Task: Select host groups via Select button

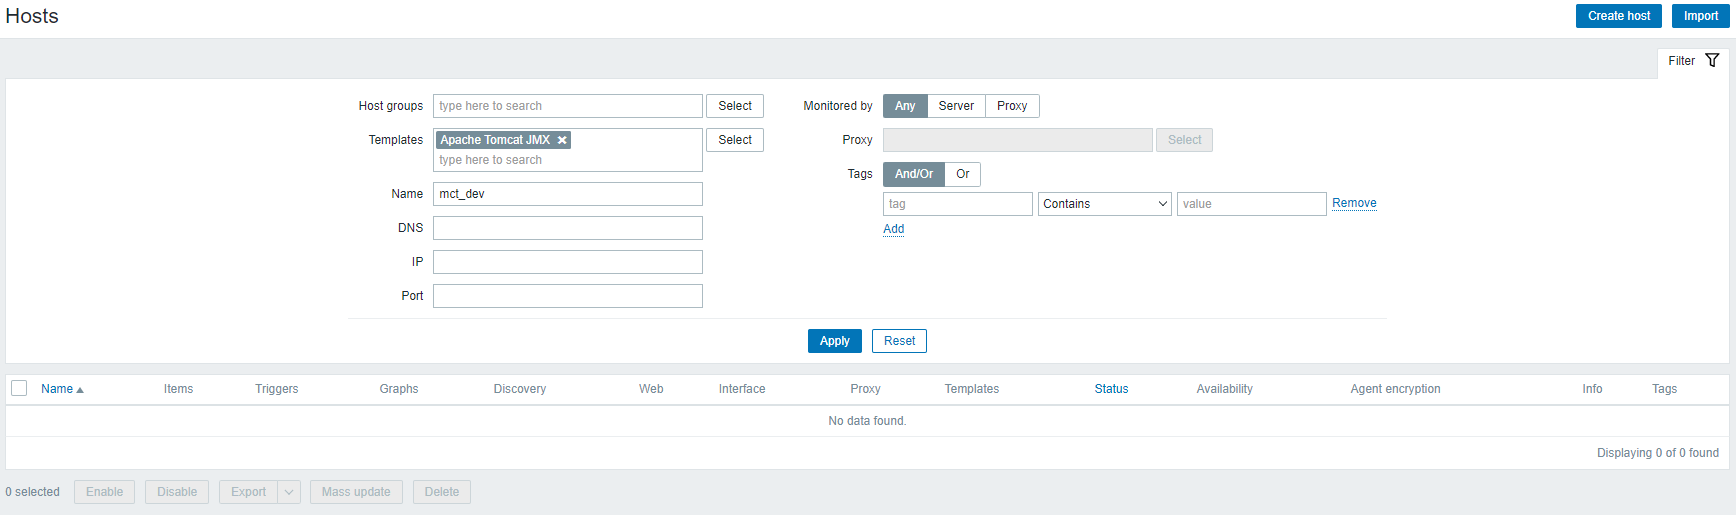Action: pos(735,106)
